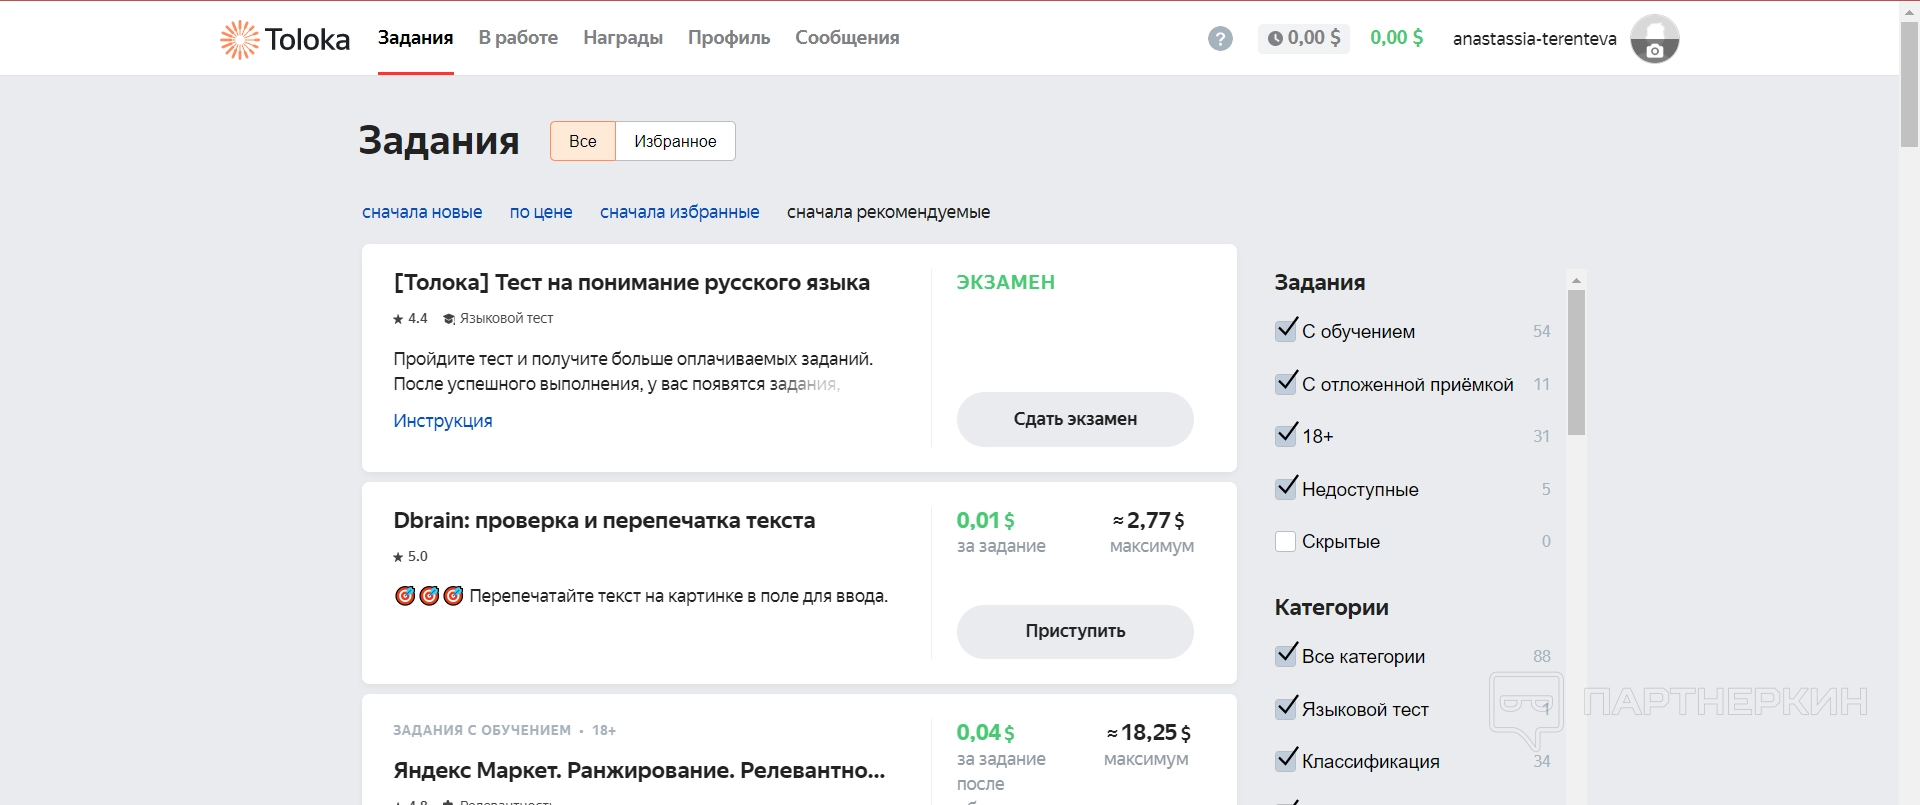Image resolution: width=1920 pixels, height=805 pixels.
Task: Select the Избранное tab
Action: 675,141
